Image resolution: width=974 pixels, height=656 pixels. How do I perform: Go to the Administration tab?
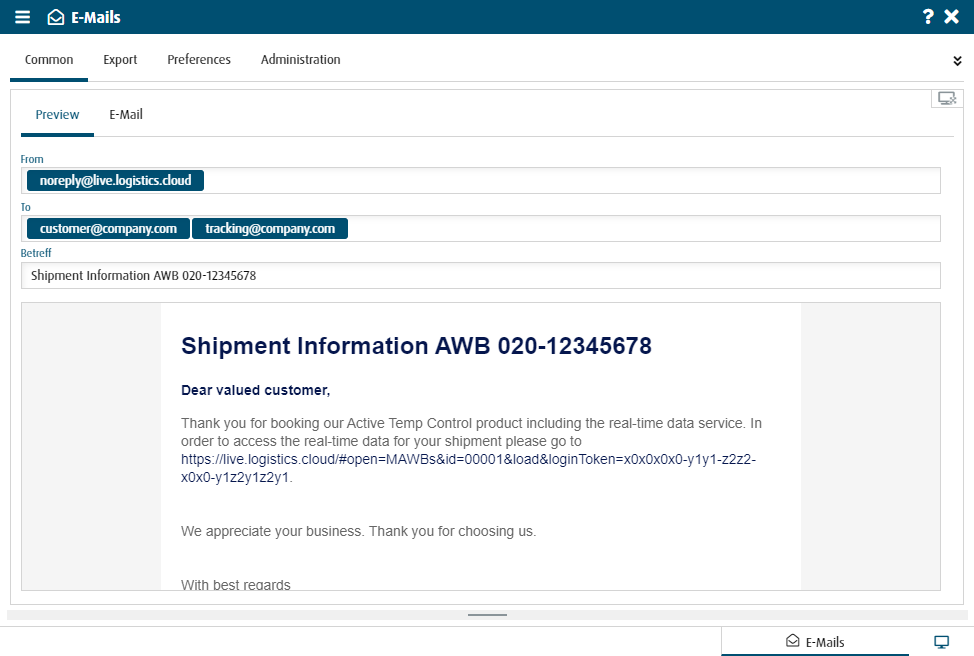click(301, 60)
